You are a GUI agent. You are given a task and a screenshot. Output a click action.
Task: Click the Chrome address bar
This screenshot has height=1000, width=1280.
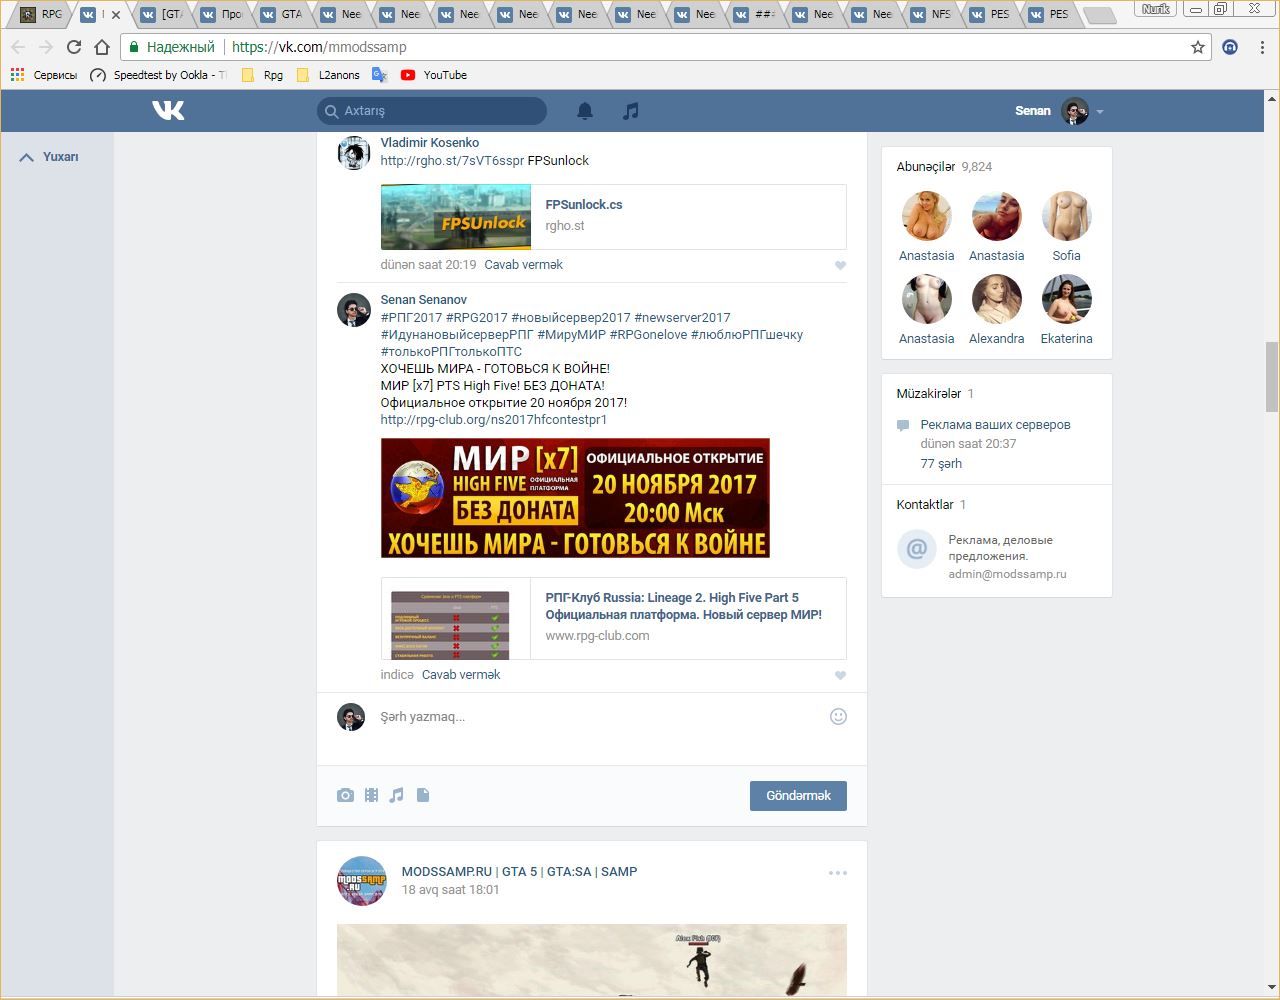(x=665, y=47)
